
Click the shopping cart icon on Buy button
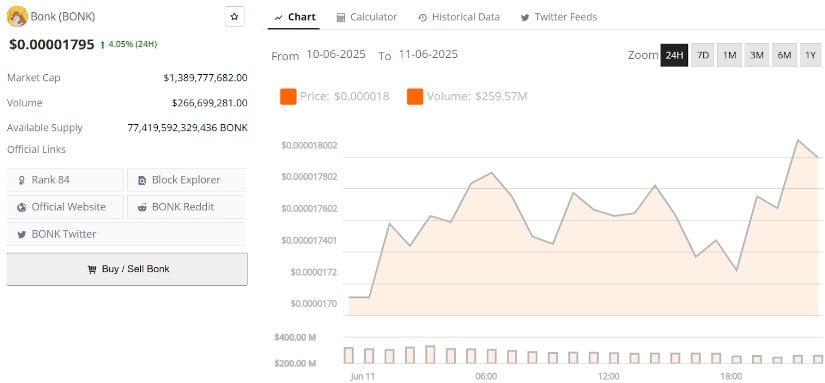(x=92, y=269)
